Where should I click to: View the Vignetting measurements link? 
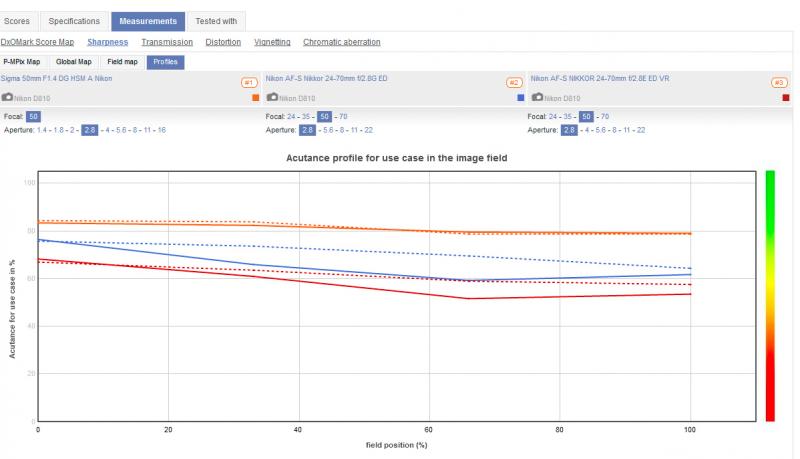coord(272,42)
